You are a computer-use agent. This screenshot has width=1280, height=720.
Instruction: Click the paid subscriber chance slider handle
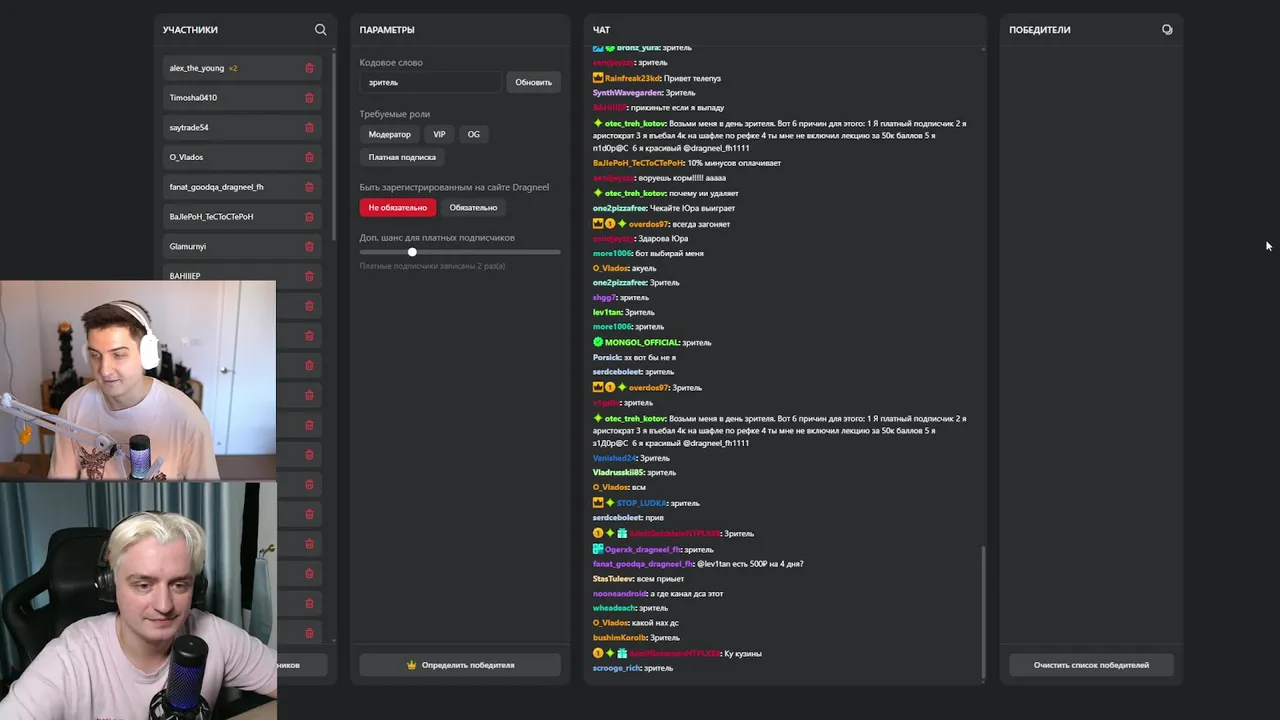point(412,252)
